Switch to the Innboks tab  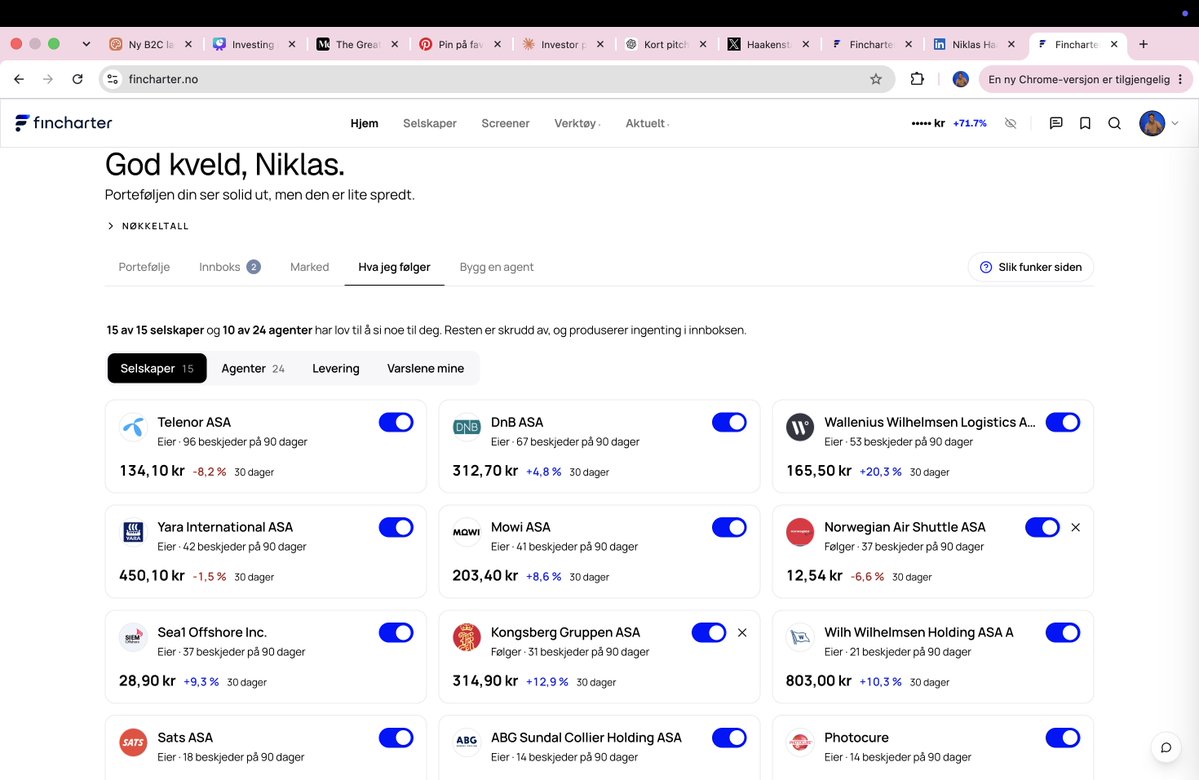point(229,267)
